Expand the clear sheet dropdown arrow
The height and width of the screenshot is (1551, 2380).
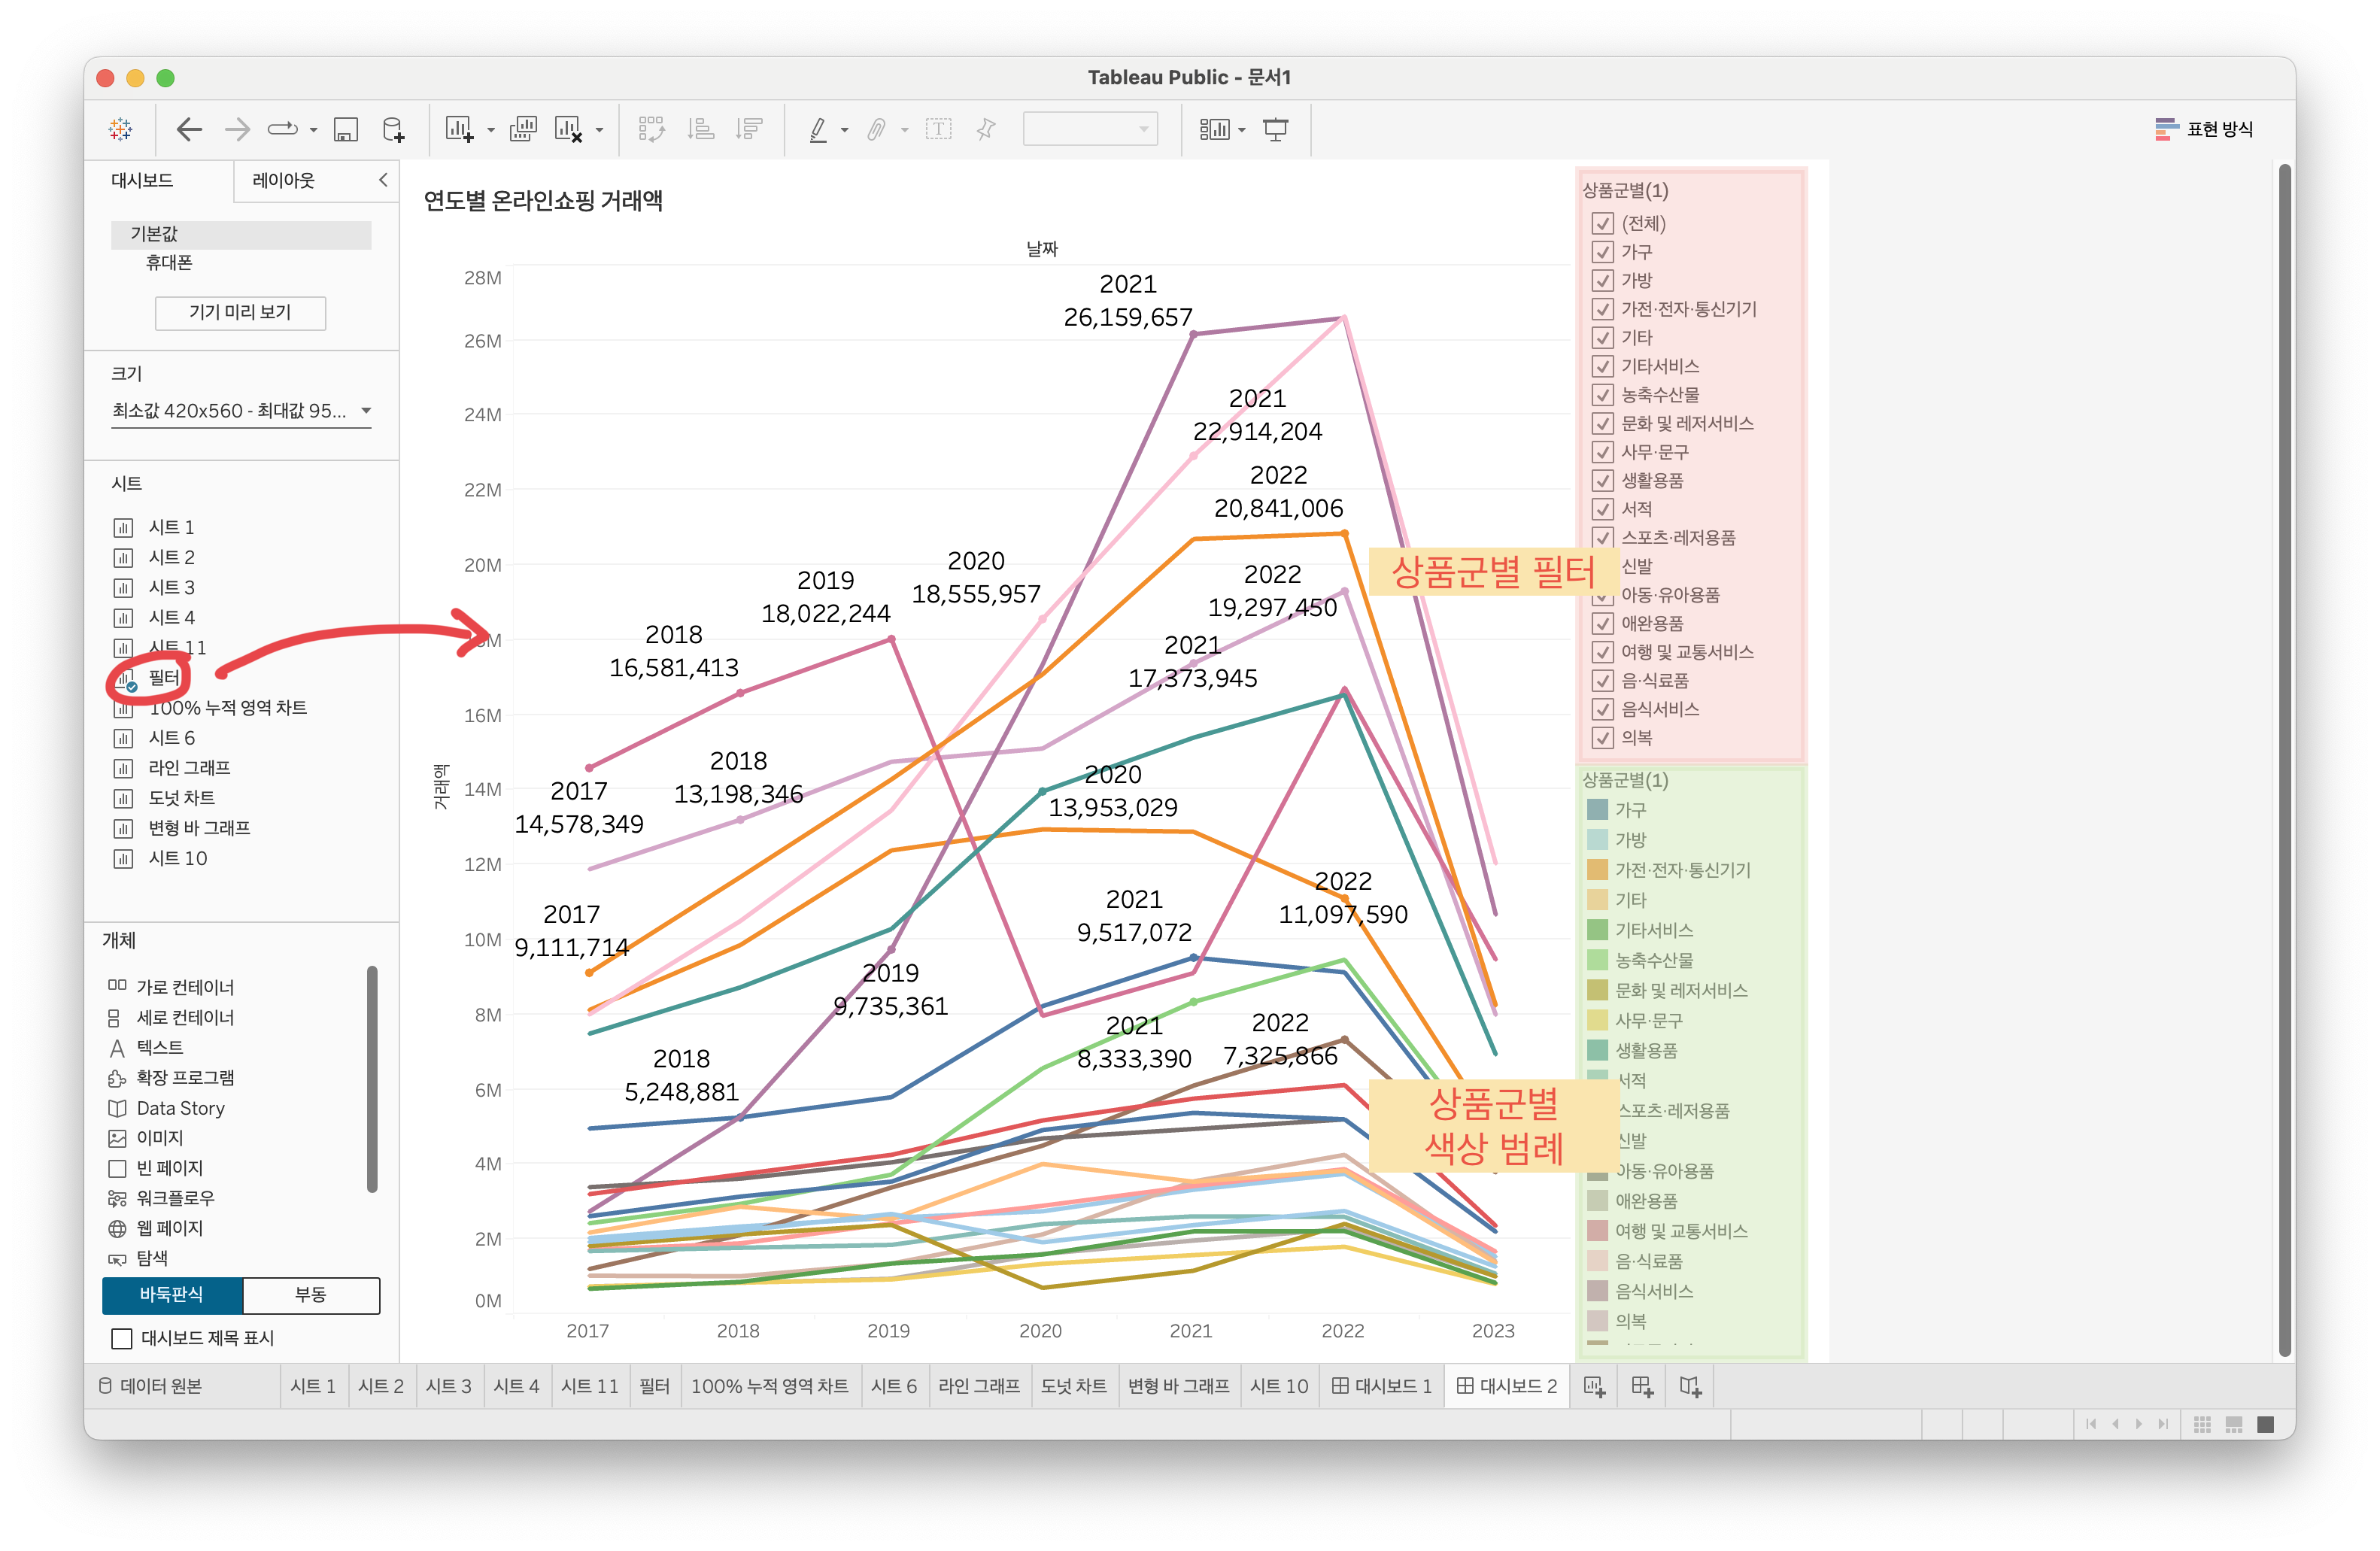point(600,130)
